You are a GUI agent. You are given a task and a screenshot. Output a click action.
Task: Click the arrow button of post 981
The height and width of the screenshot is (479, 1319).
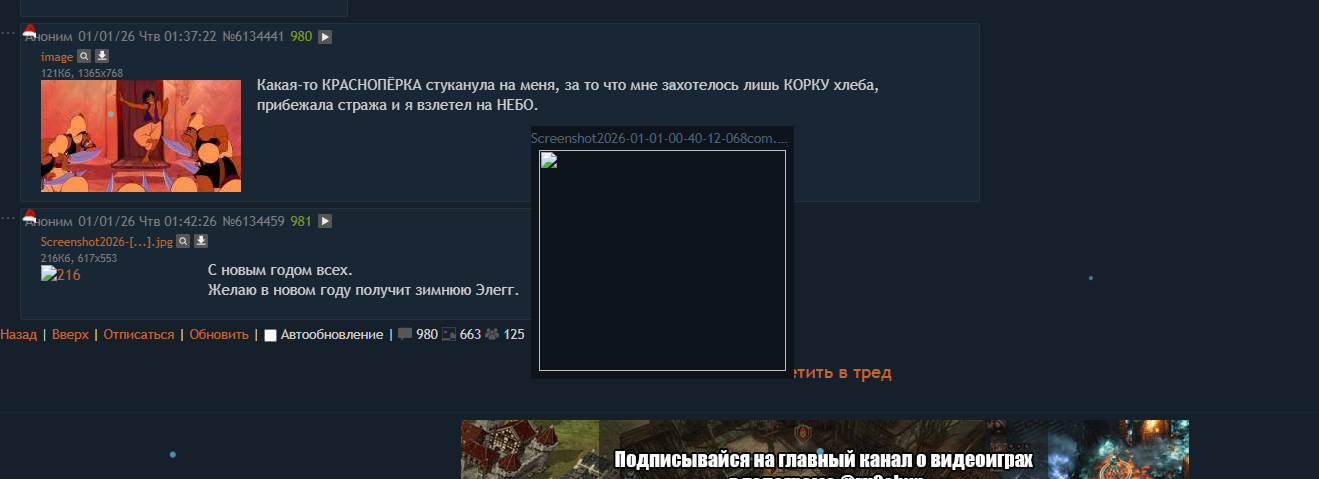pos(325,221)
